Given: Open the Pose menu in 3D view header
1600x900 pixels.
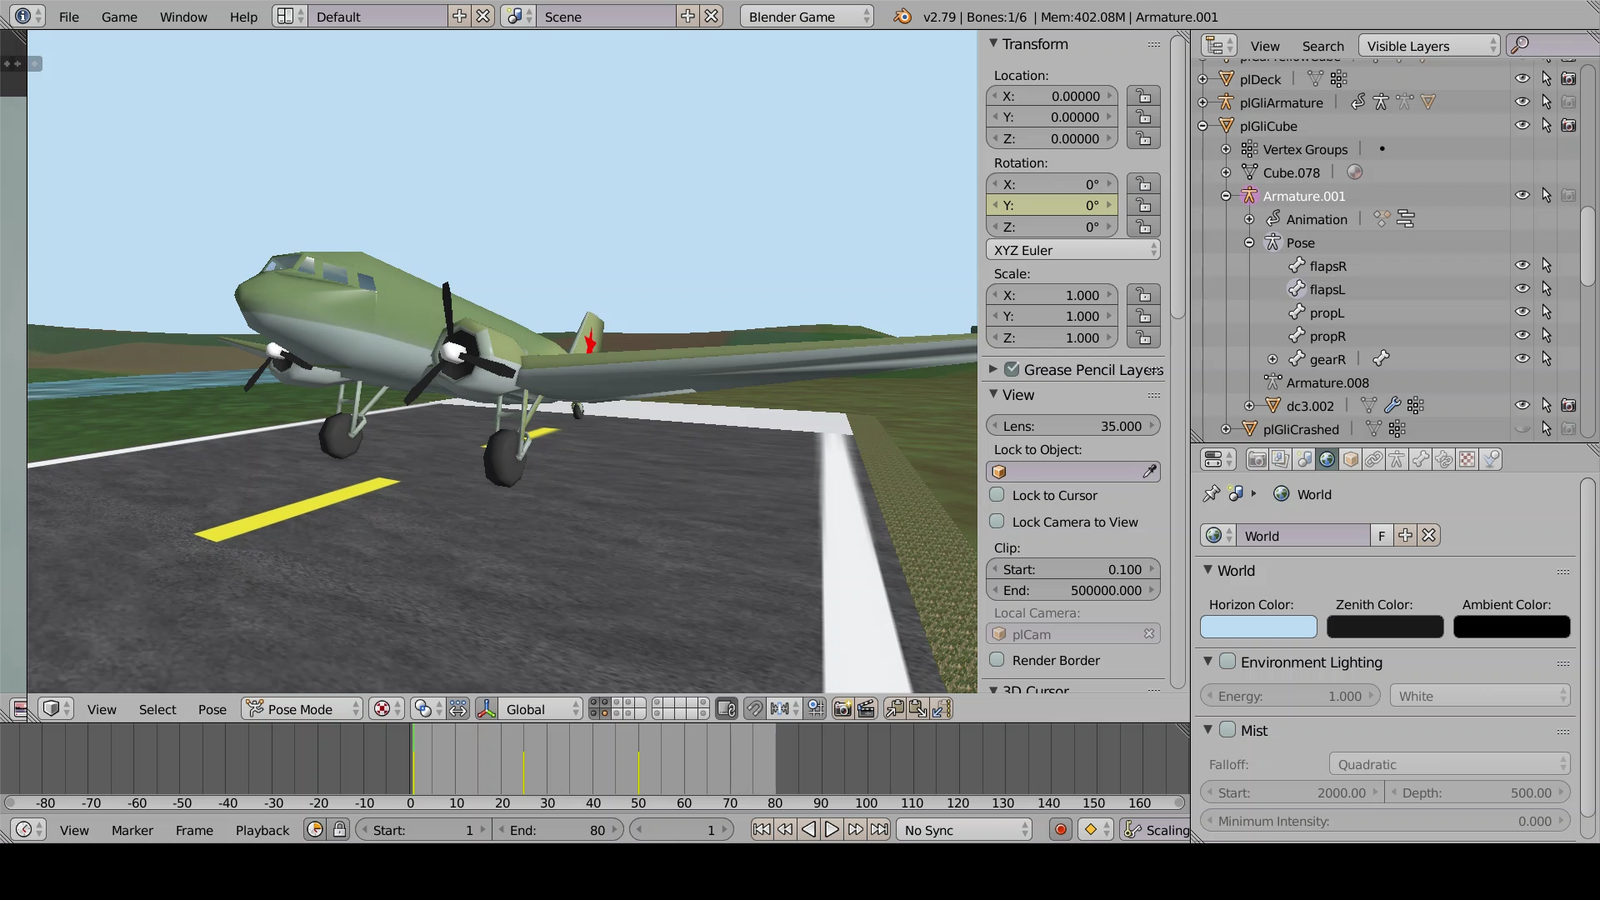Looking at the screenshot, I should pos(212,708).
